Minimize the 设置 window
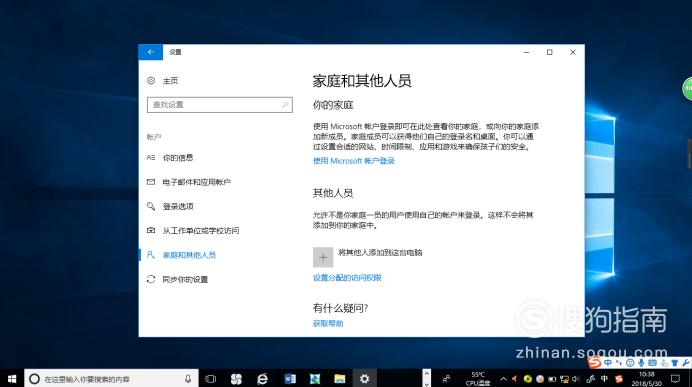Image resolution: width=692 pixels, height=387 pixels. tap(526, 52)
